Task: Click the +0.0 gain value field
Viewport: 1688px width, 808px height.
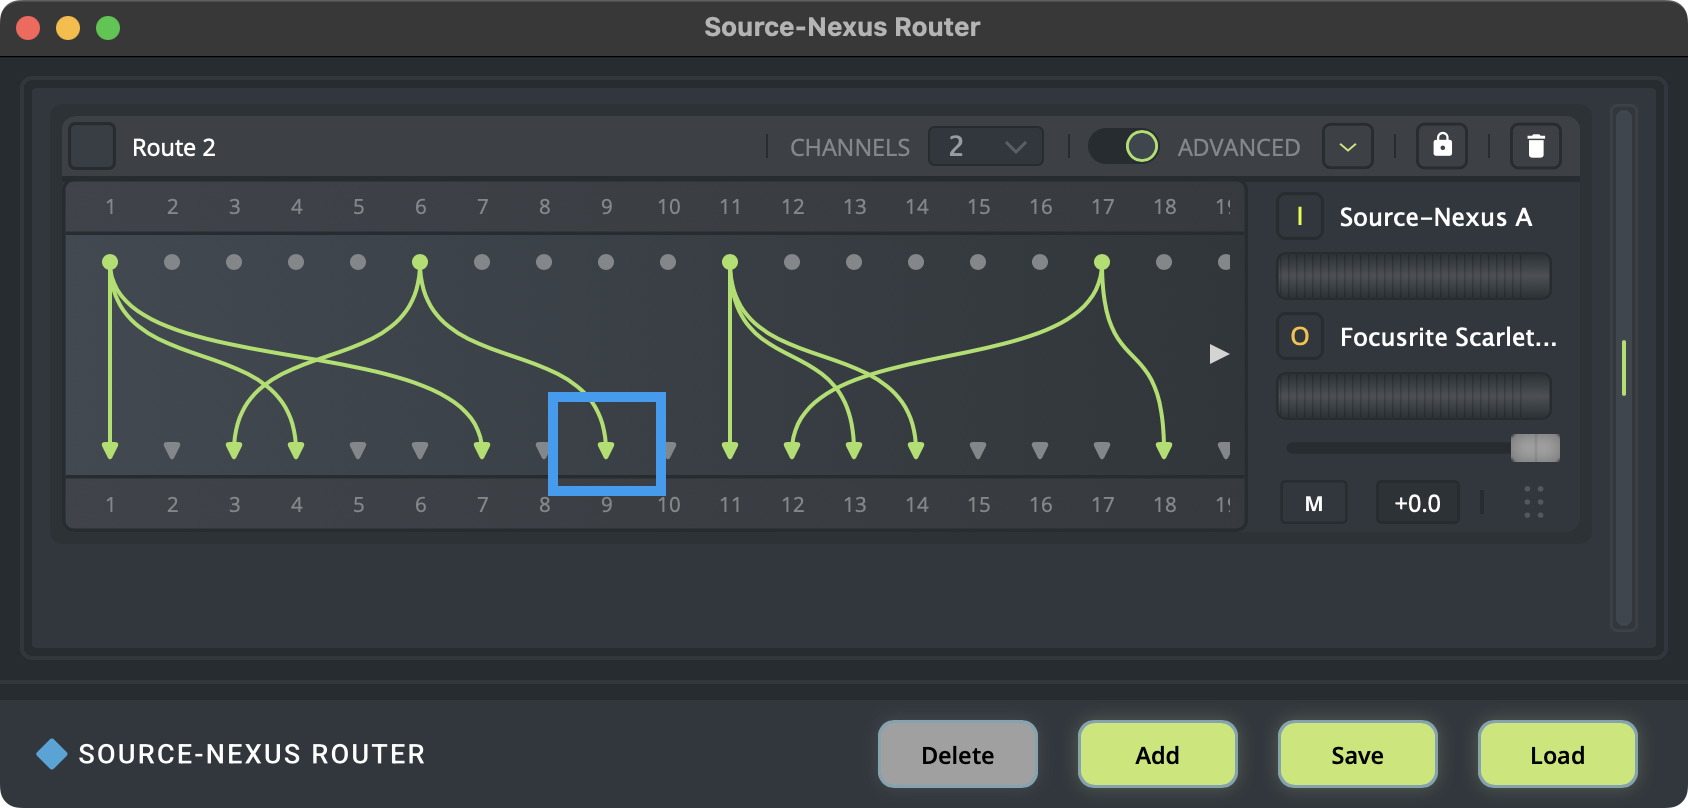Action: click(1417, 503)
